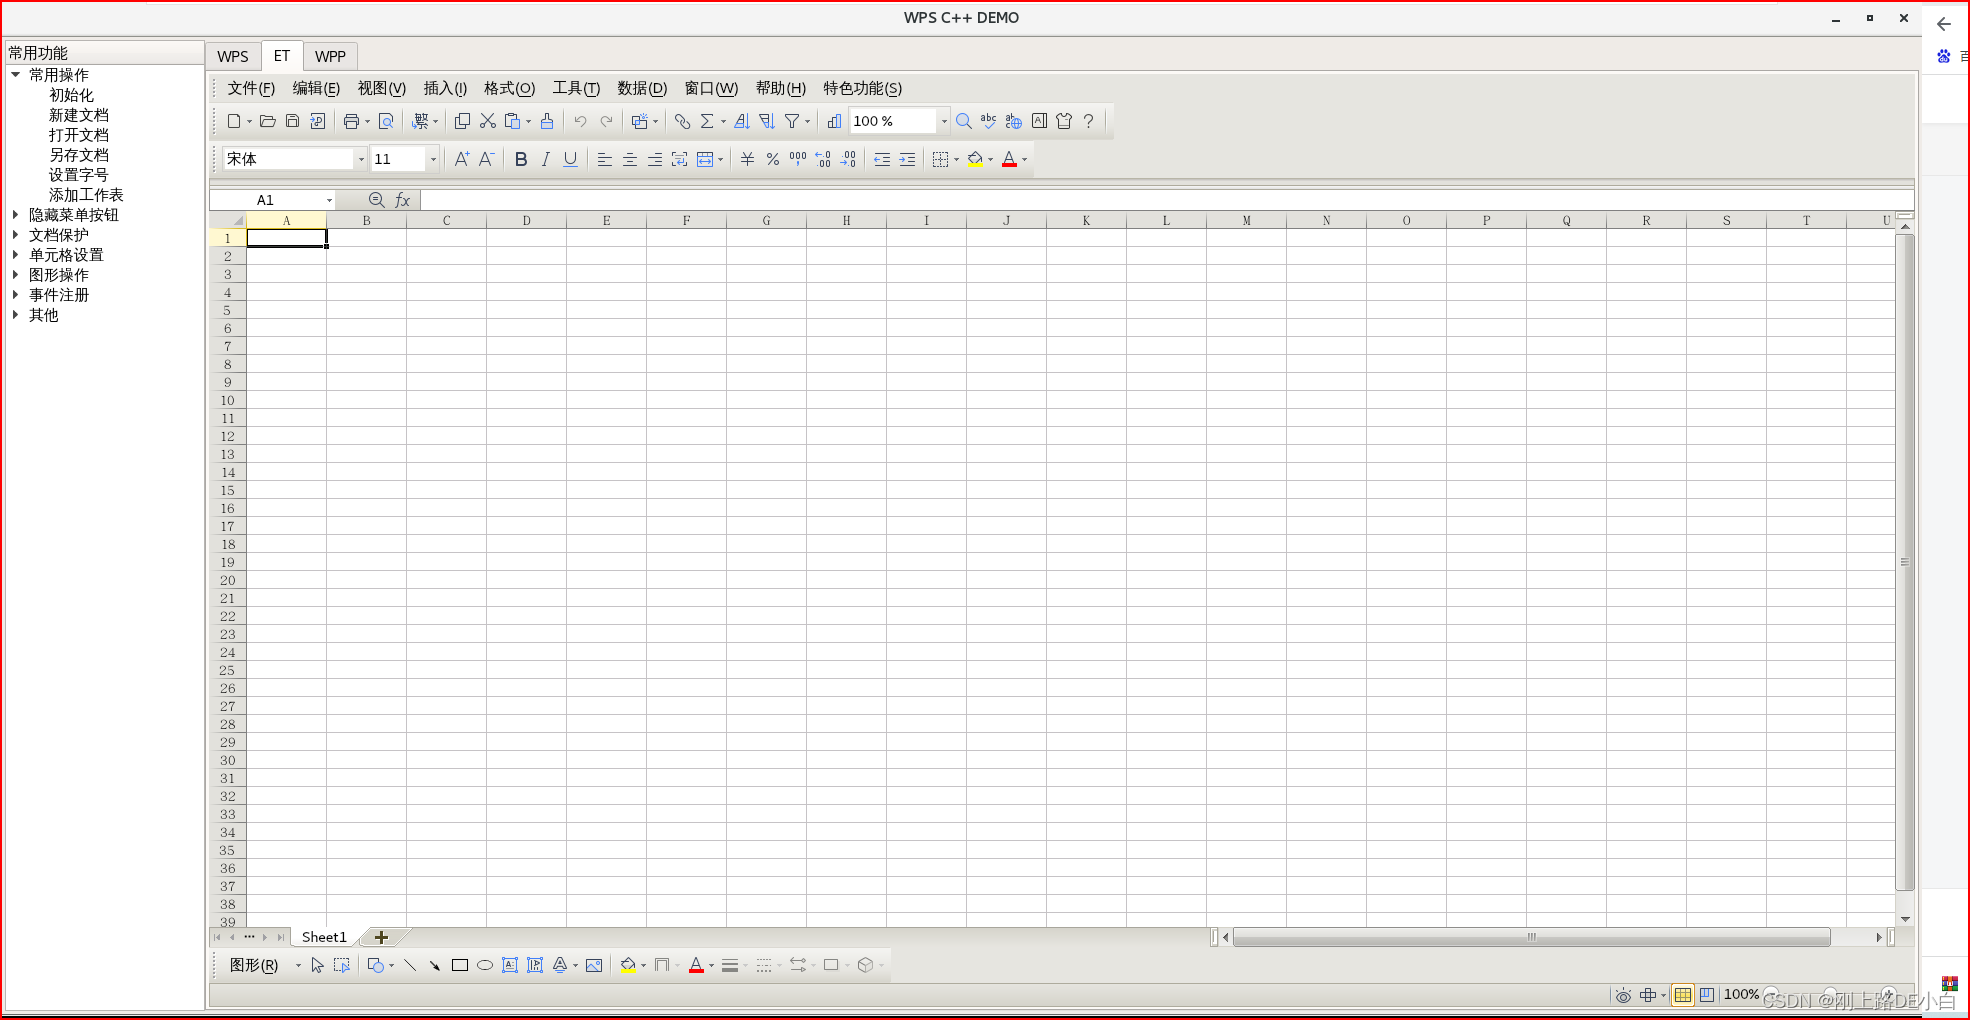Image resolution: width=1970 pixels, height=1020 pixels.
Task: Open help via the question mark icon
Action: (1089, 121)
